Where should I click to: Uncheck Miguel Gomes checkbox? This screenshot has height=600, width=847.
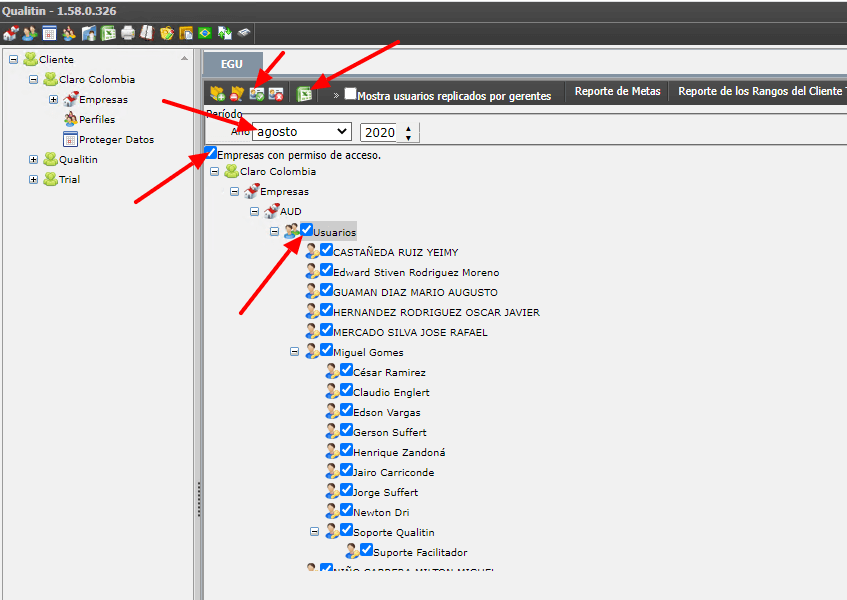[x=326, y=349]
